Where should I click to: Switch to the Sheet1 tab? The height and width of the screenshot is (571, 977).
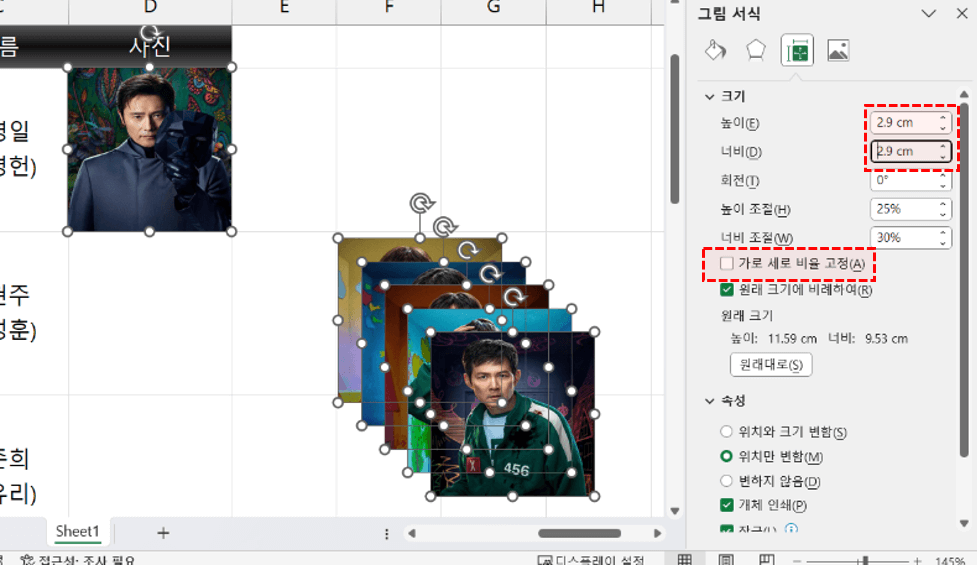pyautogui.click(x=78, y=532)
